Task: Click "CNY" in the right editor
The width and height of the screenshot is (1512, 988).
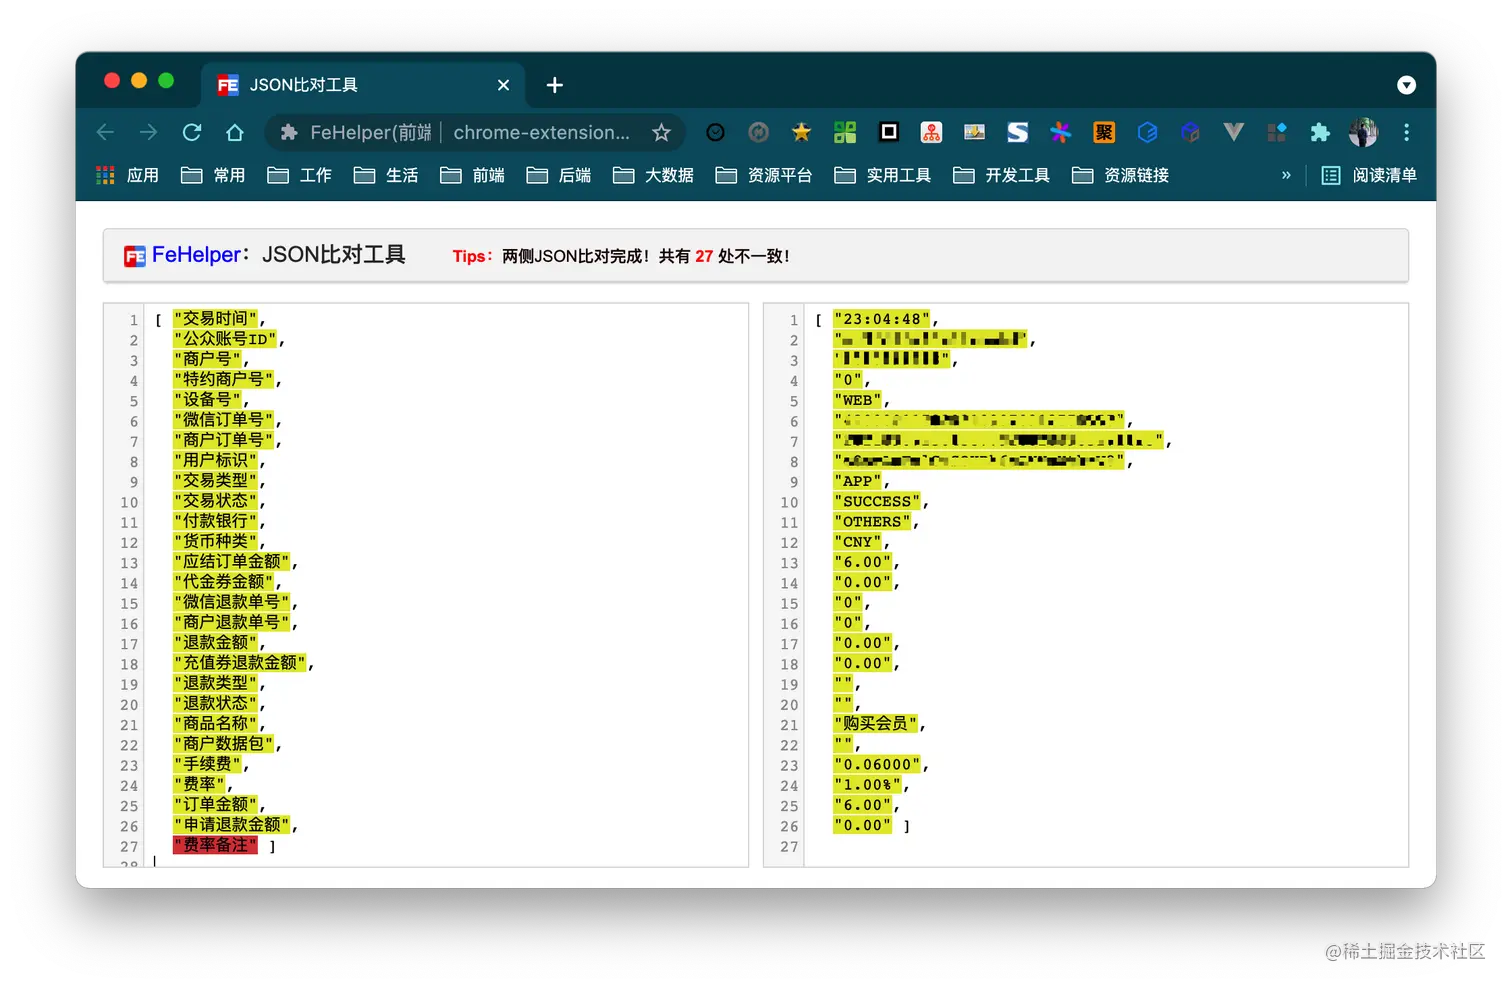Action: 857,541
